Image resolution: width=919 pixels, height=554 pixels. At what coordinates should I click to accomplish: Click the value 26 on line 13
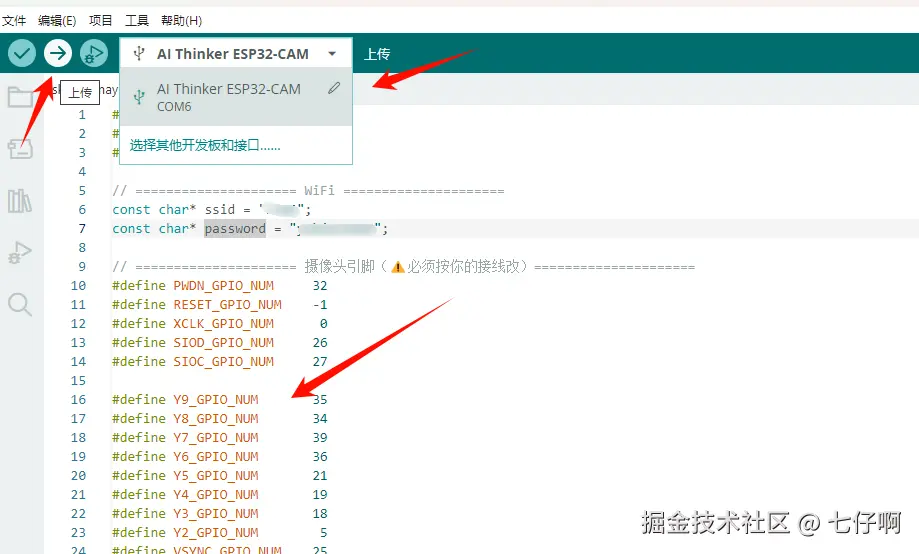[x=320, y=342]
